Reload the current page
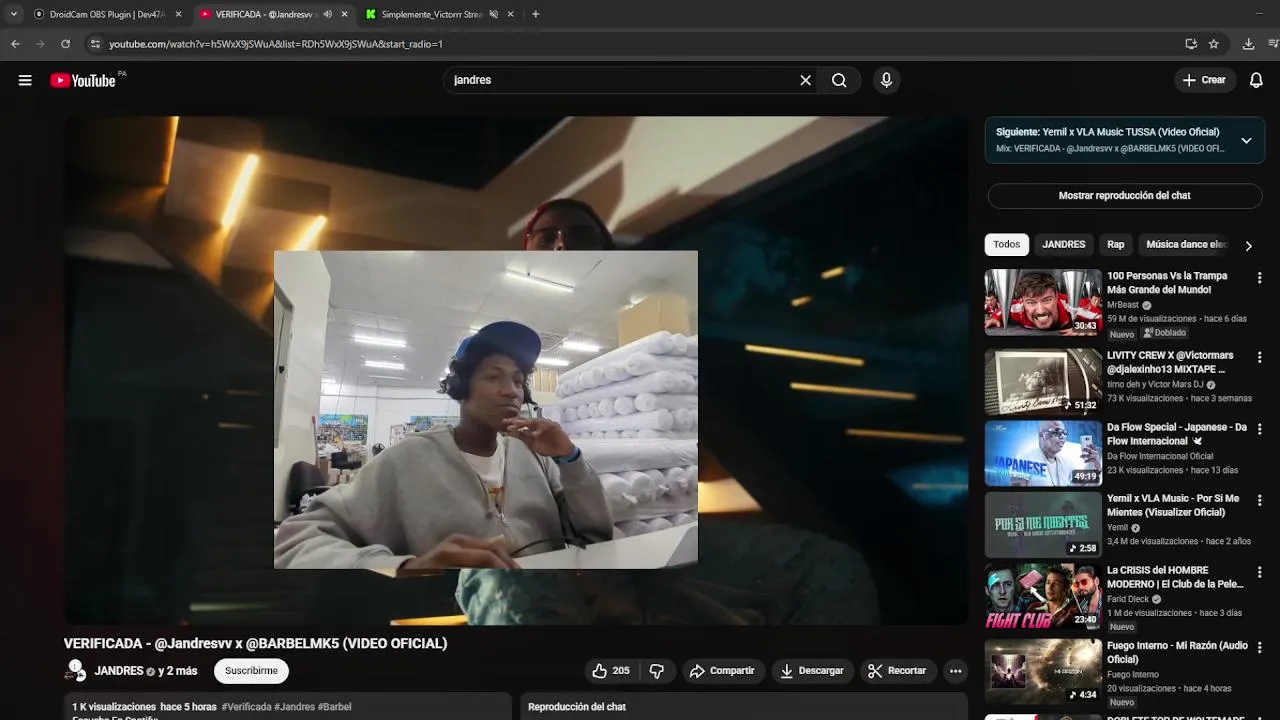Viewport: 1280px width, 720px height. (65, 44)
